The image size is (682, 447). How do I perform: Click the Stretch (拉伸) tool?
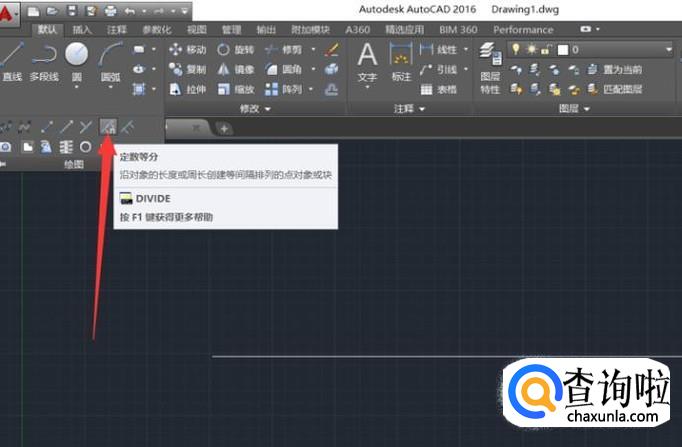point(187,89)
